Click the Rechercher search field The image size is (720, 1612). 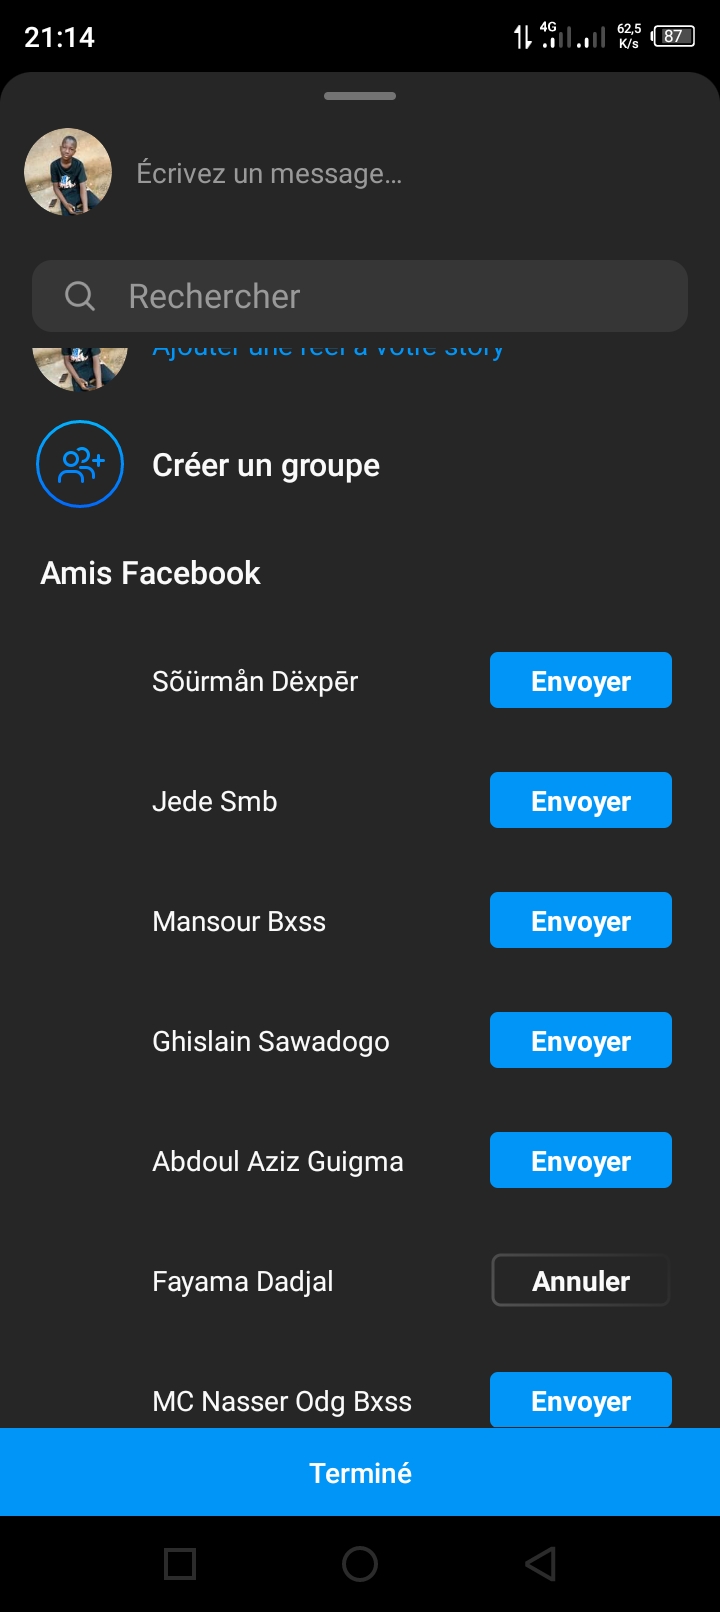380,296
